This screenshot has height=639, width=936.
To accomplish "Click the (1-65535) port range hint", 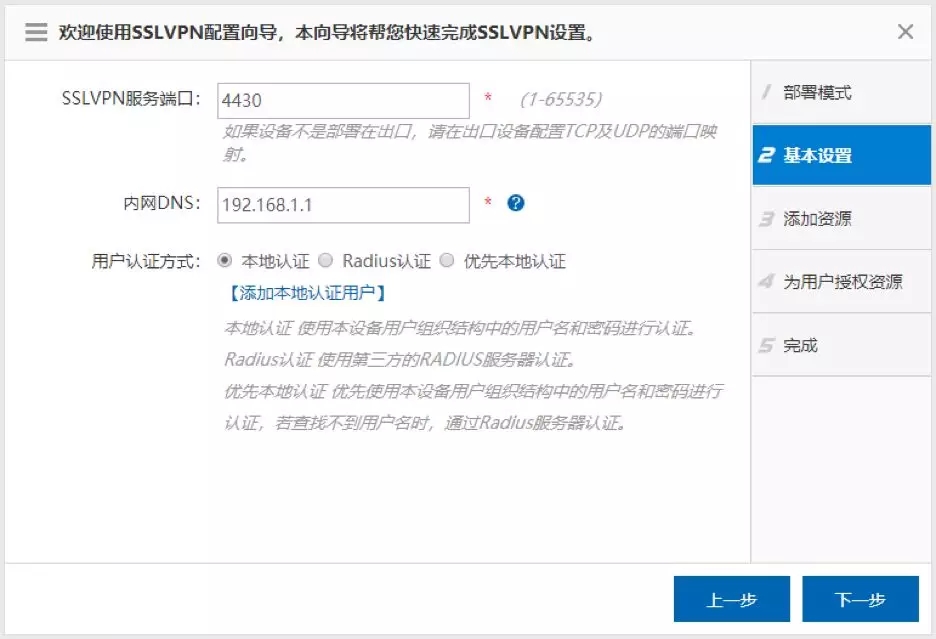I will 561,100.
